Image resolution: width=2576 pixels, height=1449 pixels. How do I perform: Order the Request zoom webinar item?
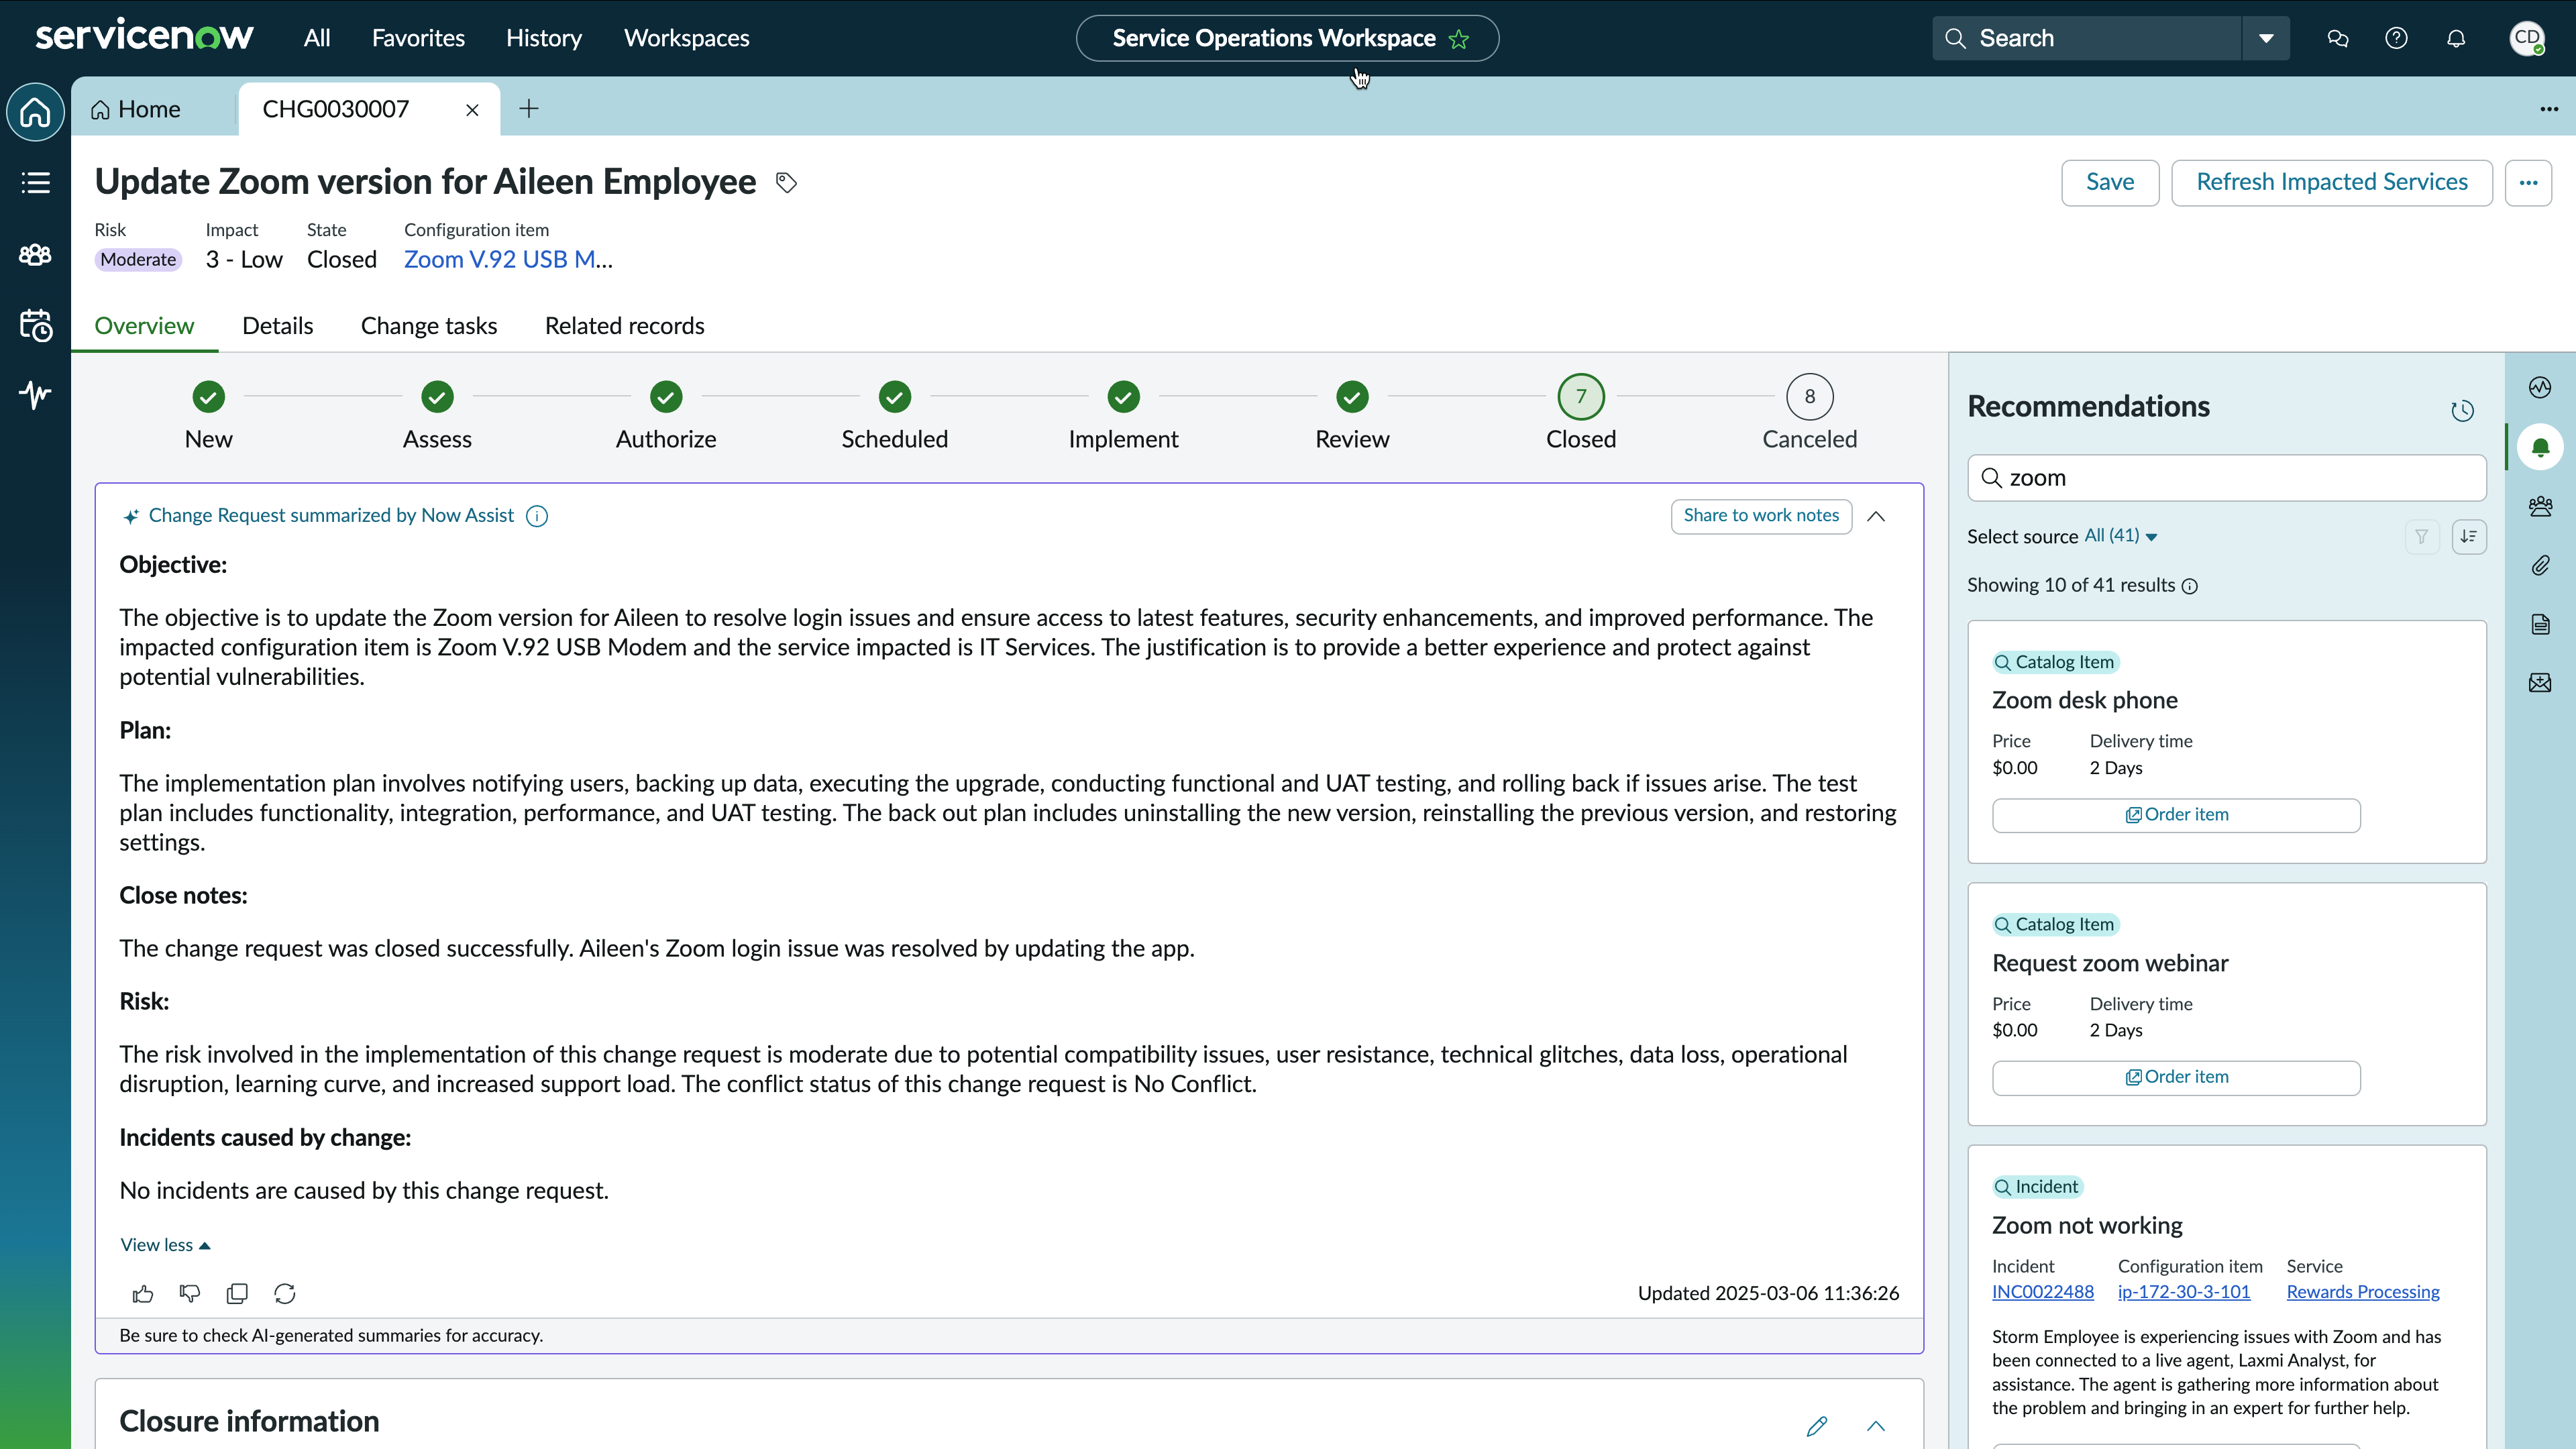tap(2176, 1078)
